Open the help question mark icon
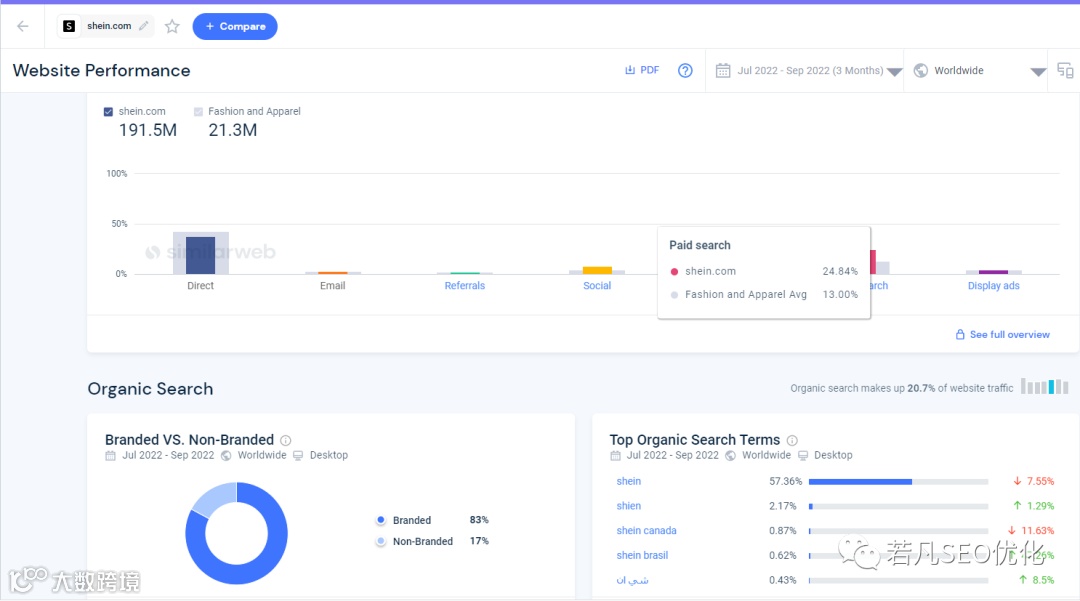This screenshot has height=601, width=1080. tap(685, 70)
